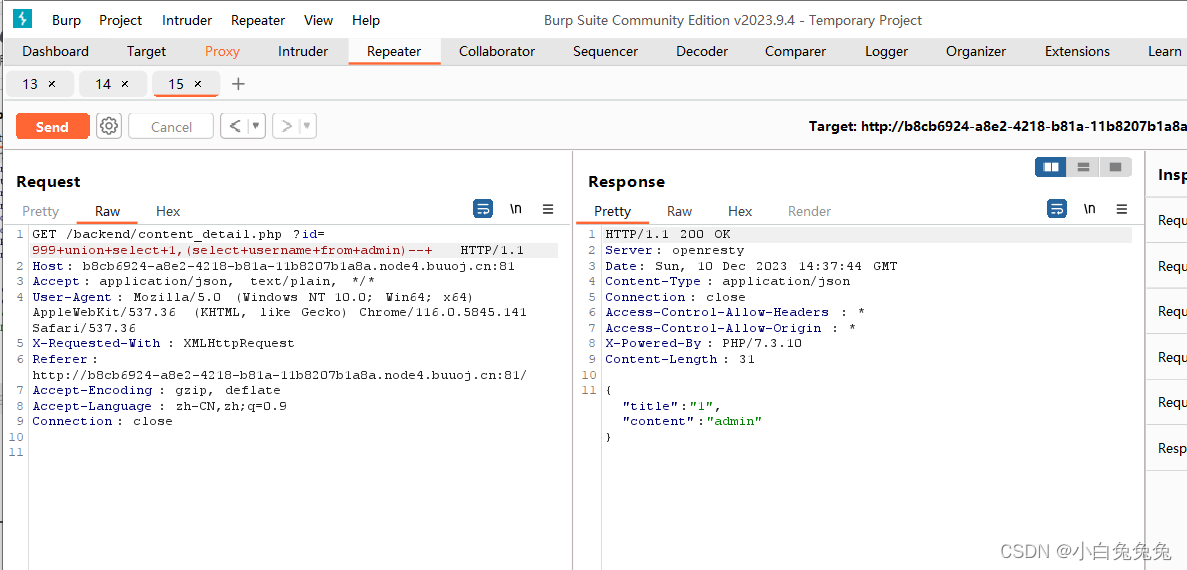Show Response in Raw view
Image resolution: width=1187 pixels, height=570 pixels.
tap(679, 211)
